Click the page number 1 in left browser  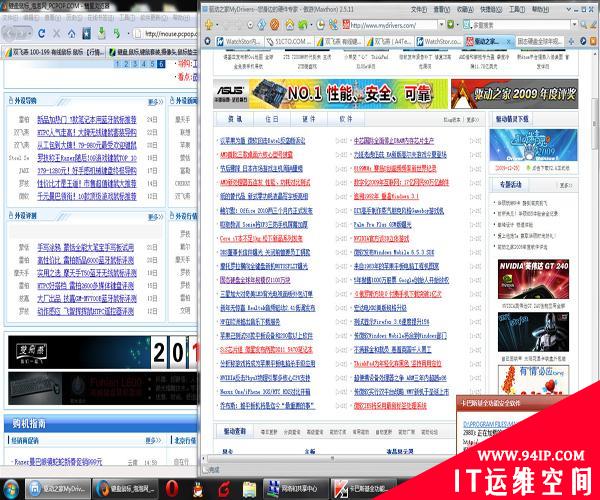pyautogui.click(x=117, y=64)
